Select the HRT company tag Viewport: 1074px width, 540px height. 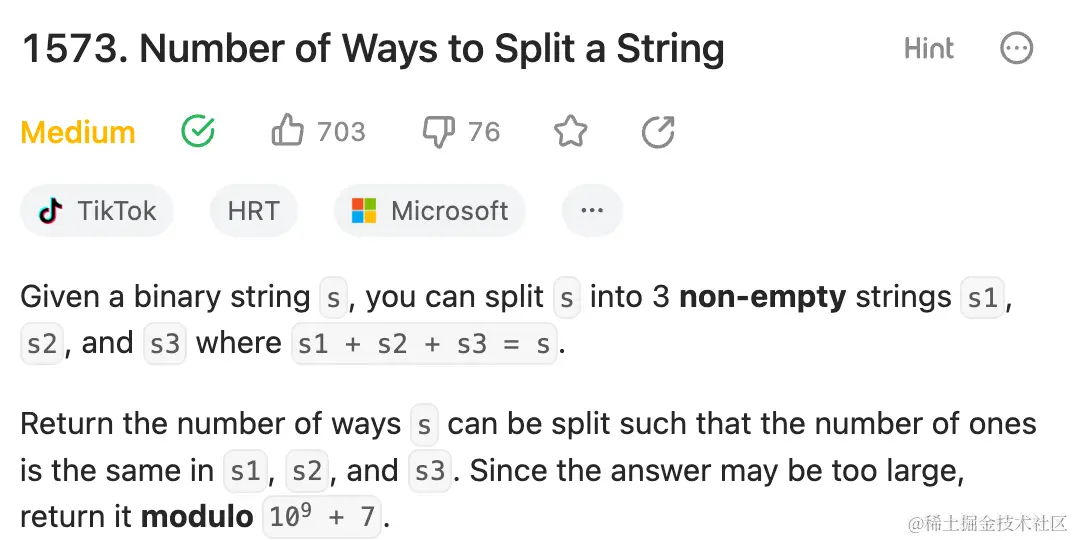coord(254,211)
